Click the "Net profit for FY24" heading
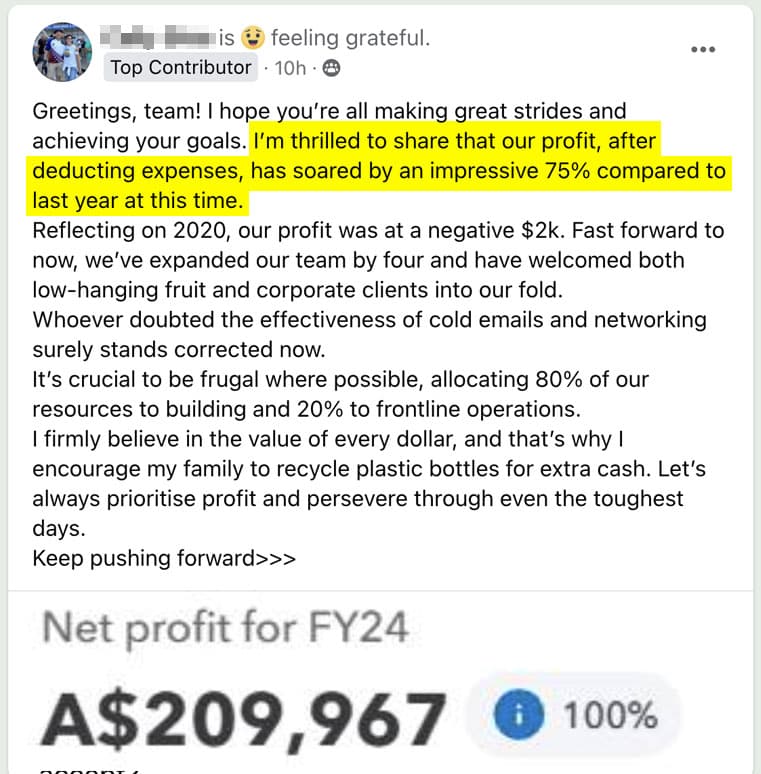This screenshot has height=774, width=761. [225, 629]
